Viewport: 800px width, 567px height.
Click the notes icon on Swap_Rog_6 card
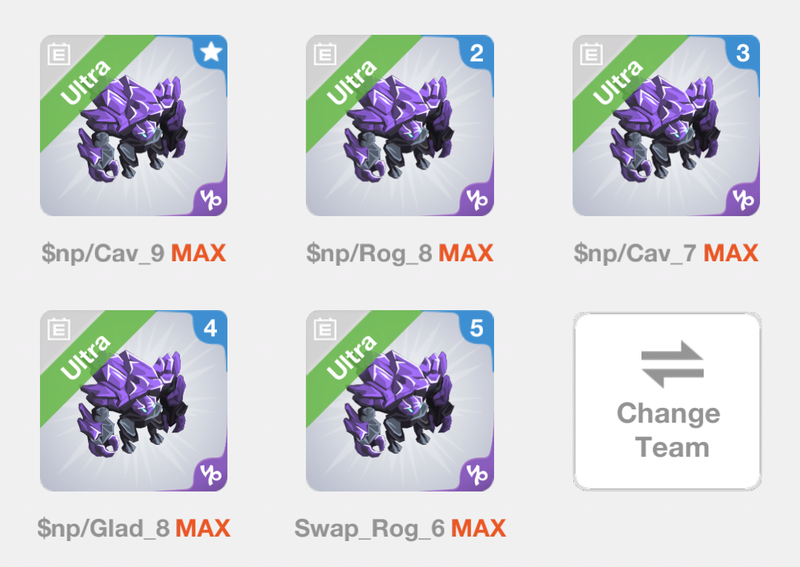pos(325,329)
